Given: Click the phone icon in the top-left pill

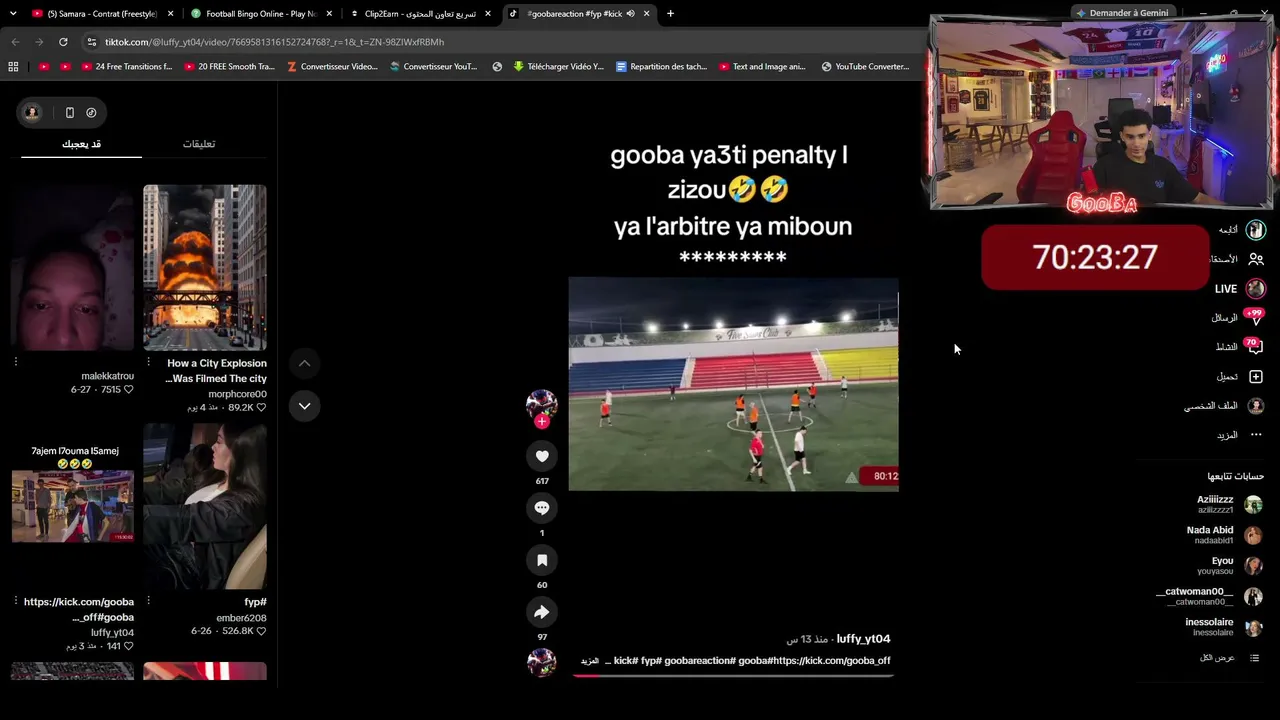Looking at the screenshot, I should pyautogui.click(x=69, y=113).
